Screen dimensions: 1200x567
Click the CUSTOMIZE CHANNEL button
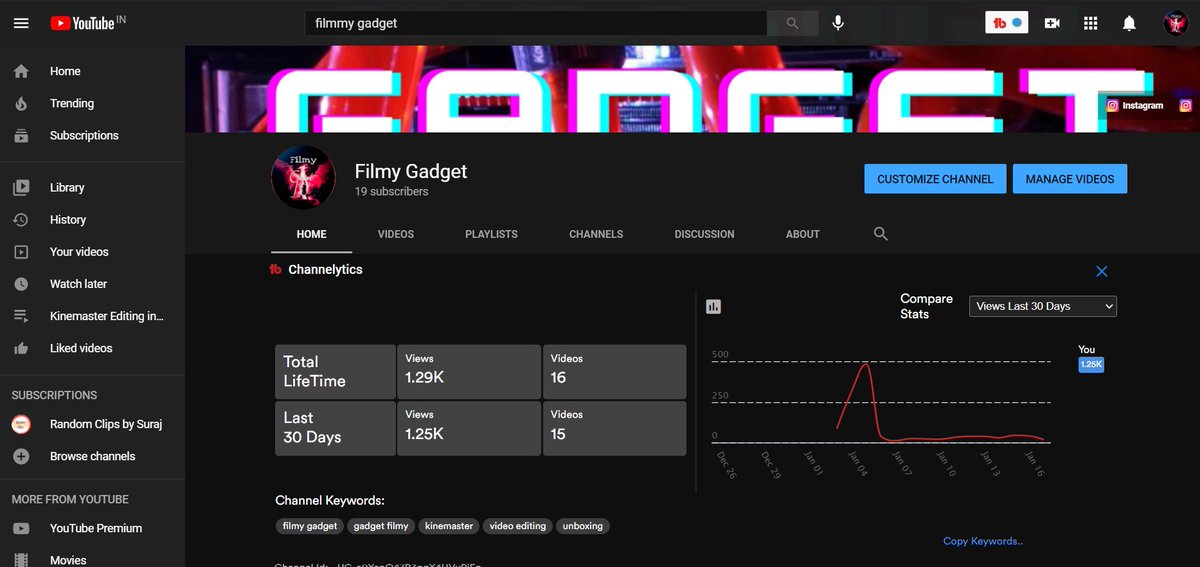click(935, 179)
